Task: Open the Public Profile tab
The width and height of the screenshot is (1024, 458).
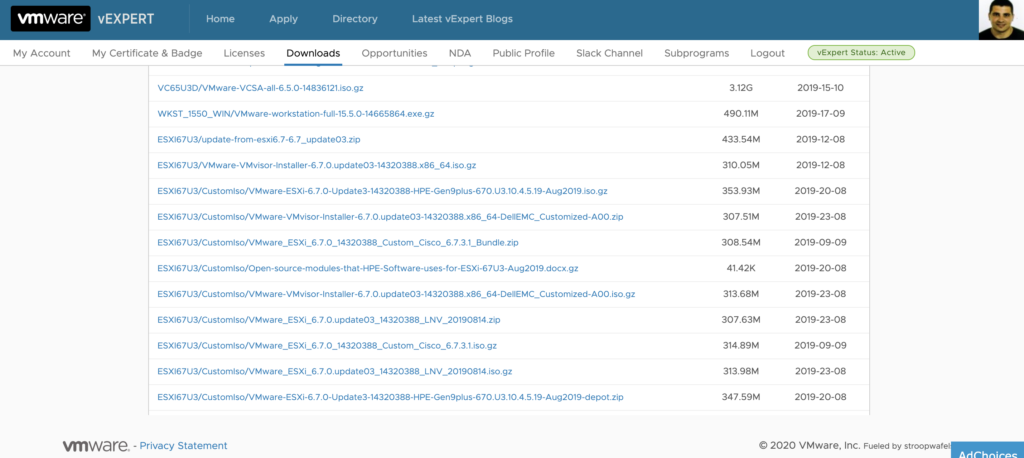Action: point(524,53)
